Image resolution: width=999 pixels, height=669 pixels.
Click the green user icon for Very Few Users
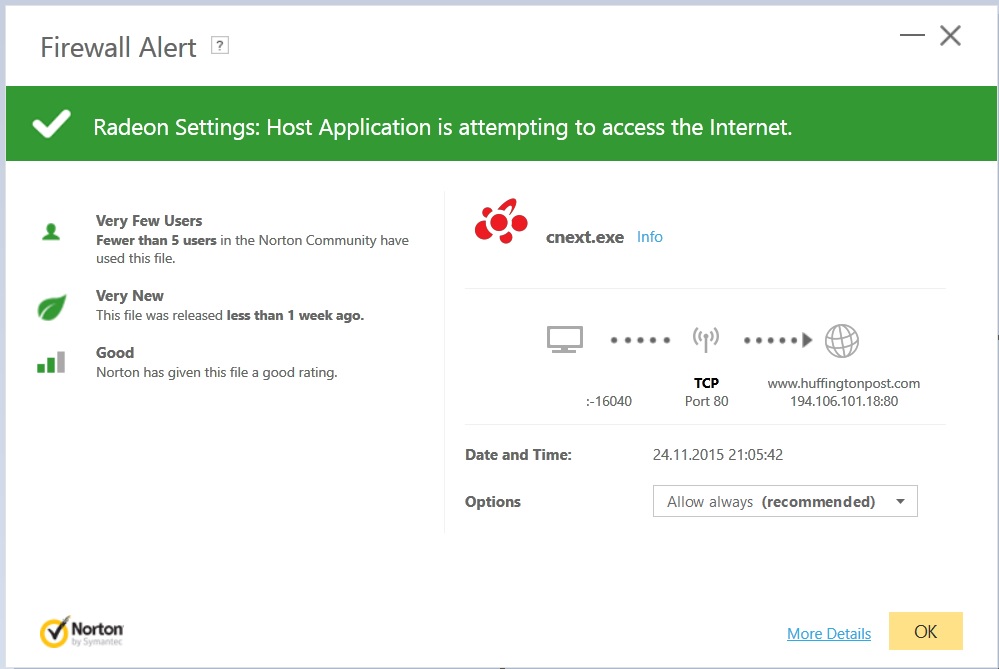coord(51,231)
